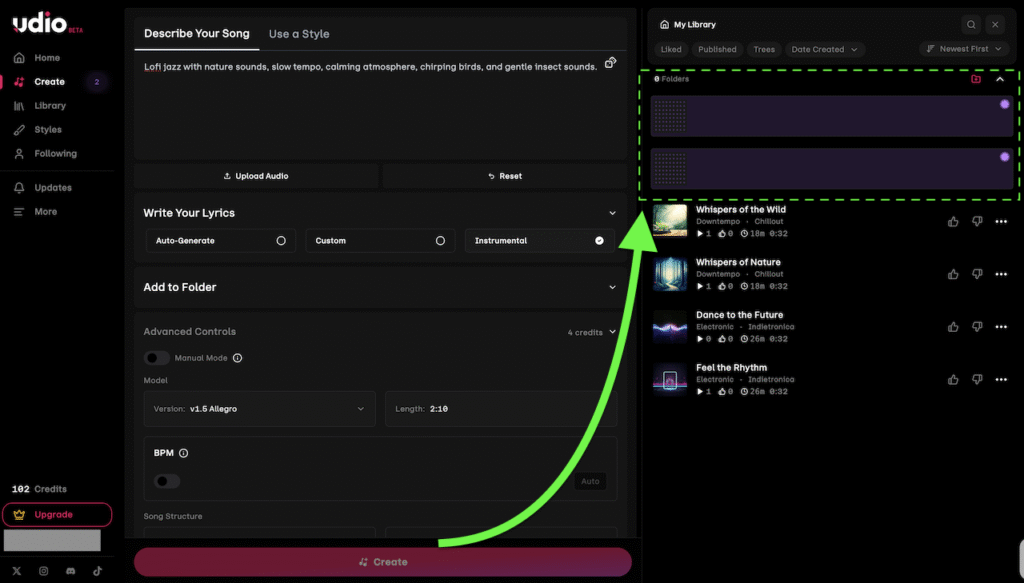Click the new folder icon in library
This screenshot has width=1024, height=583.
click(976, 79)
